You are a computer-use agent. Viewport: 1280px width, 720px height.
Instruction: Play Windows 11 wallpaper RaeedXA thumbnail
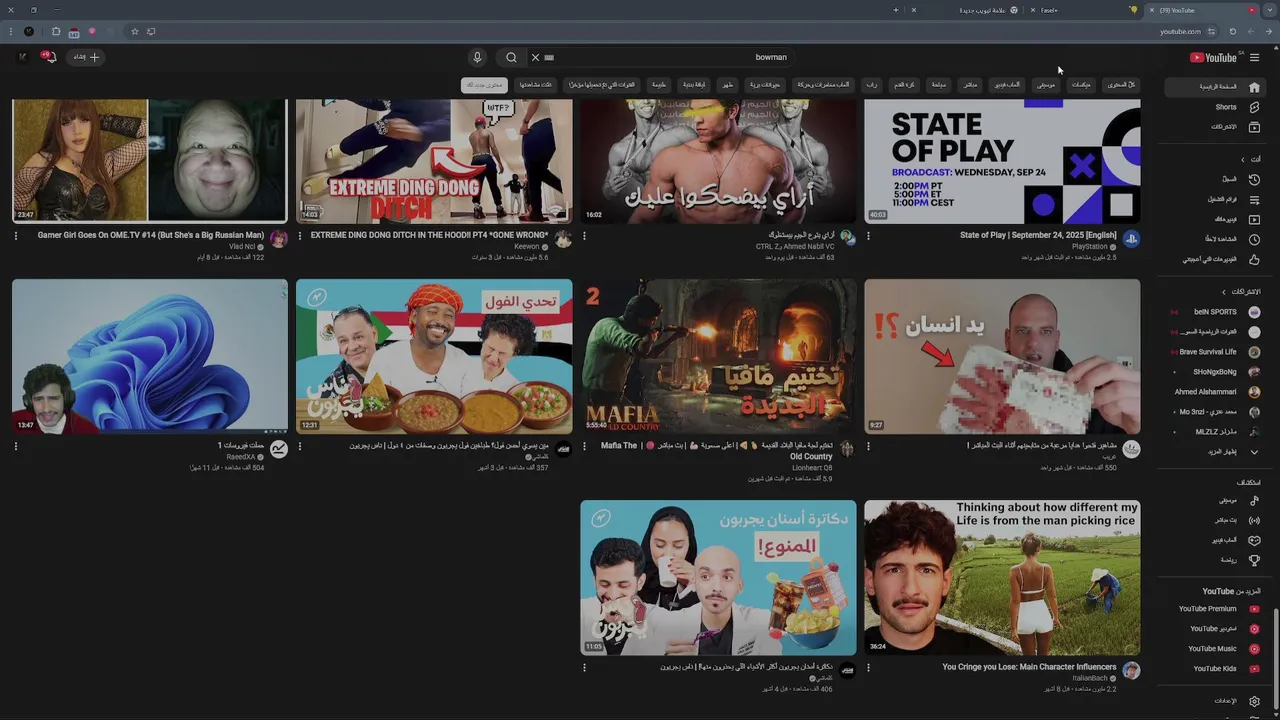pos(150,356)
